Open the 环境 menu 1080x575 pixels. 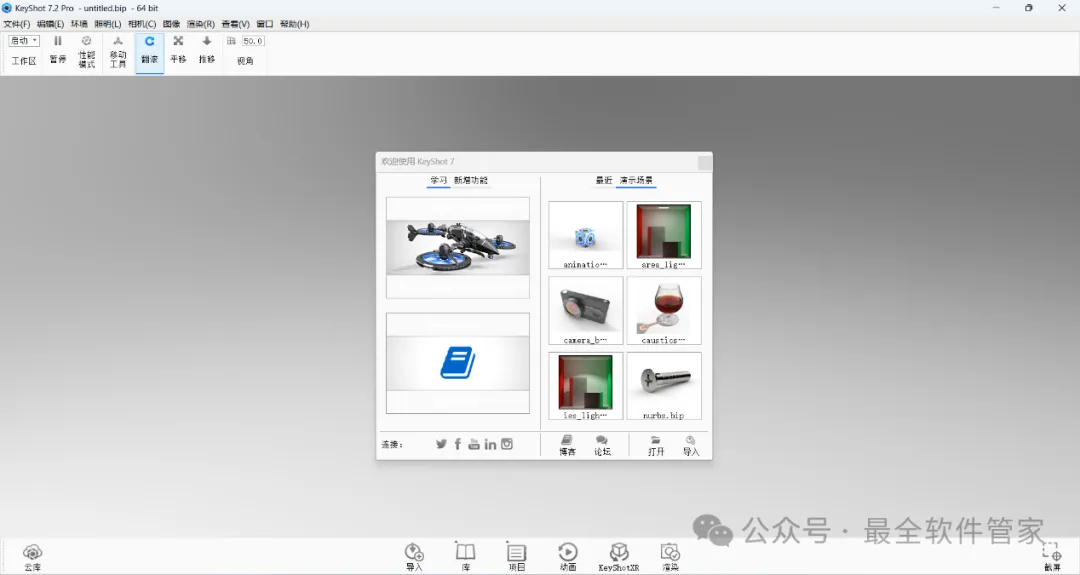(79, 24)
